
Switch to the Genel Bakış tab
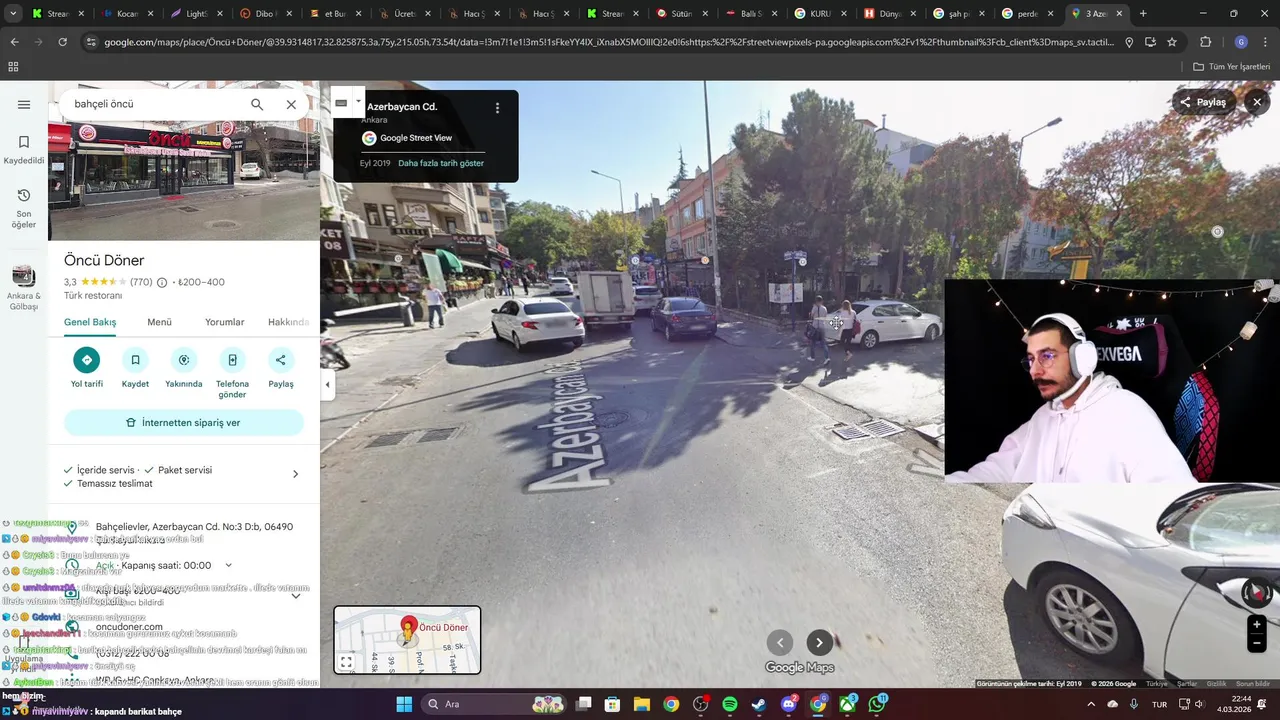pos(90,322)
